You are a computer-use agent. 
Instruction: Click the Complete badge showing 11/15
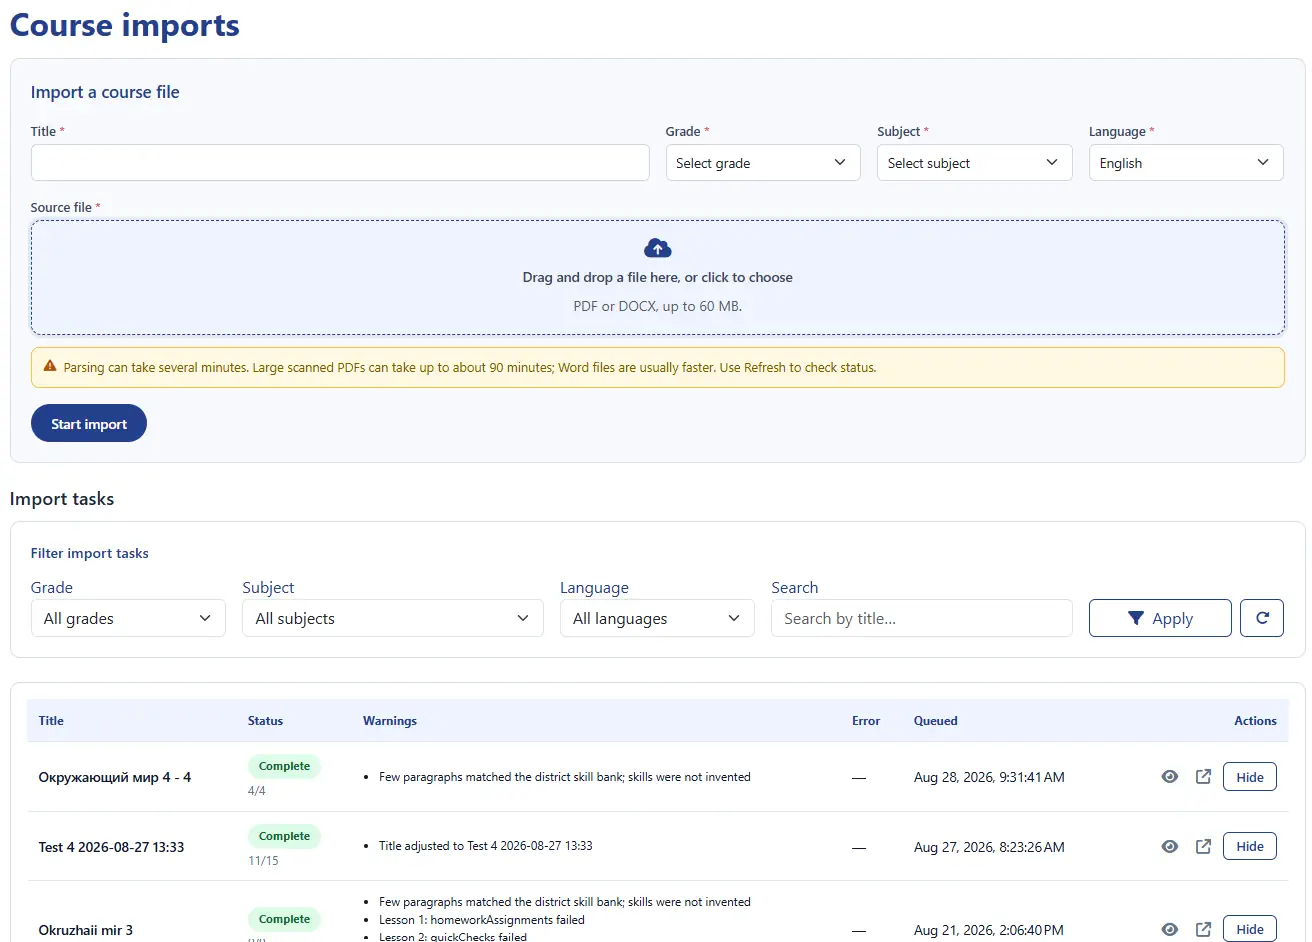(x=284, y=836)
